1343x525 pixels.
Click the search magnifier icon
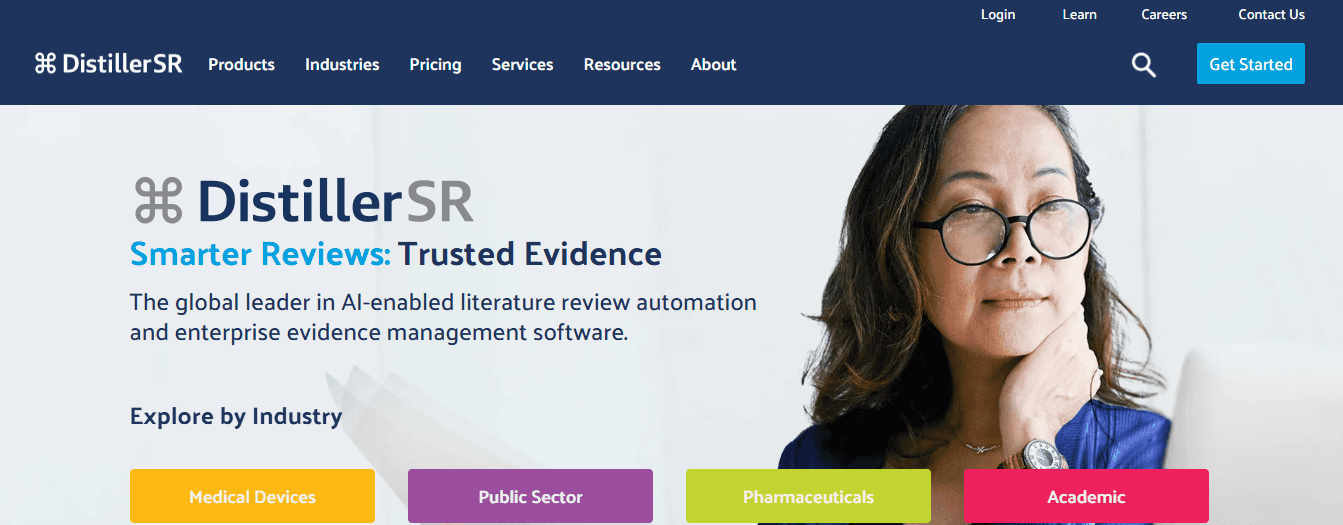coord(1143,65)
